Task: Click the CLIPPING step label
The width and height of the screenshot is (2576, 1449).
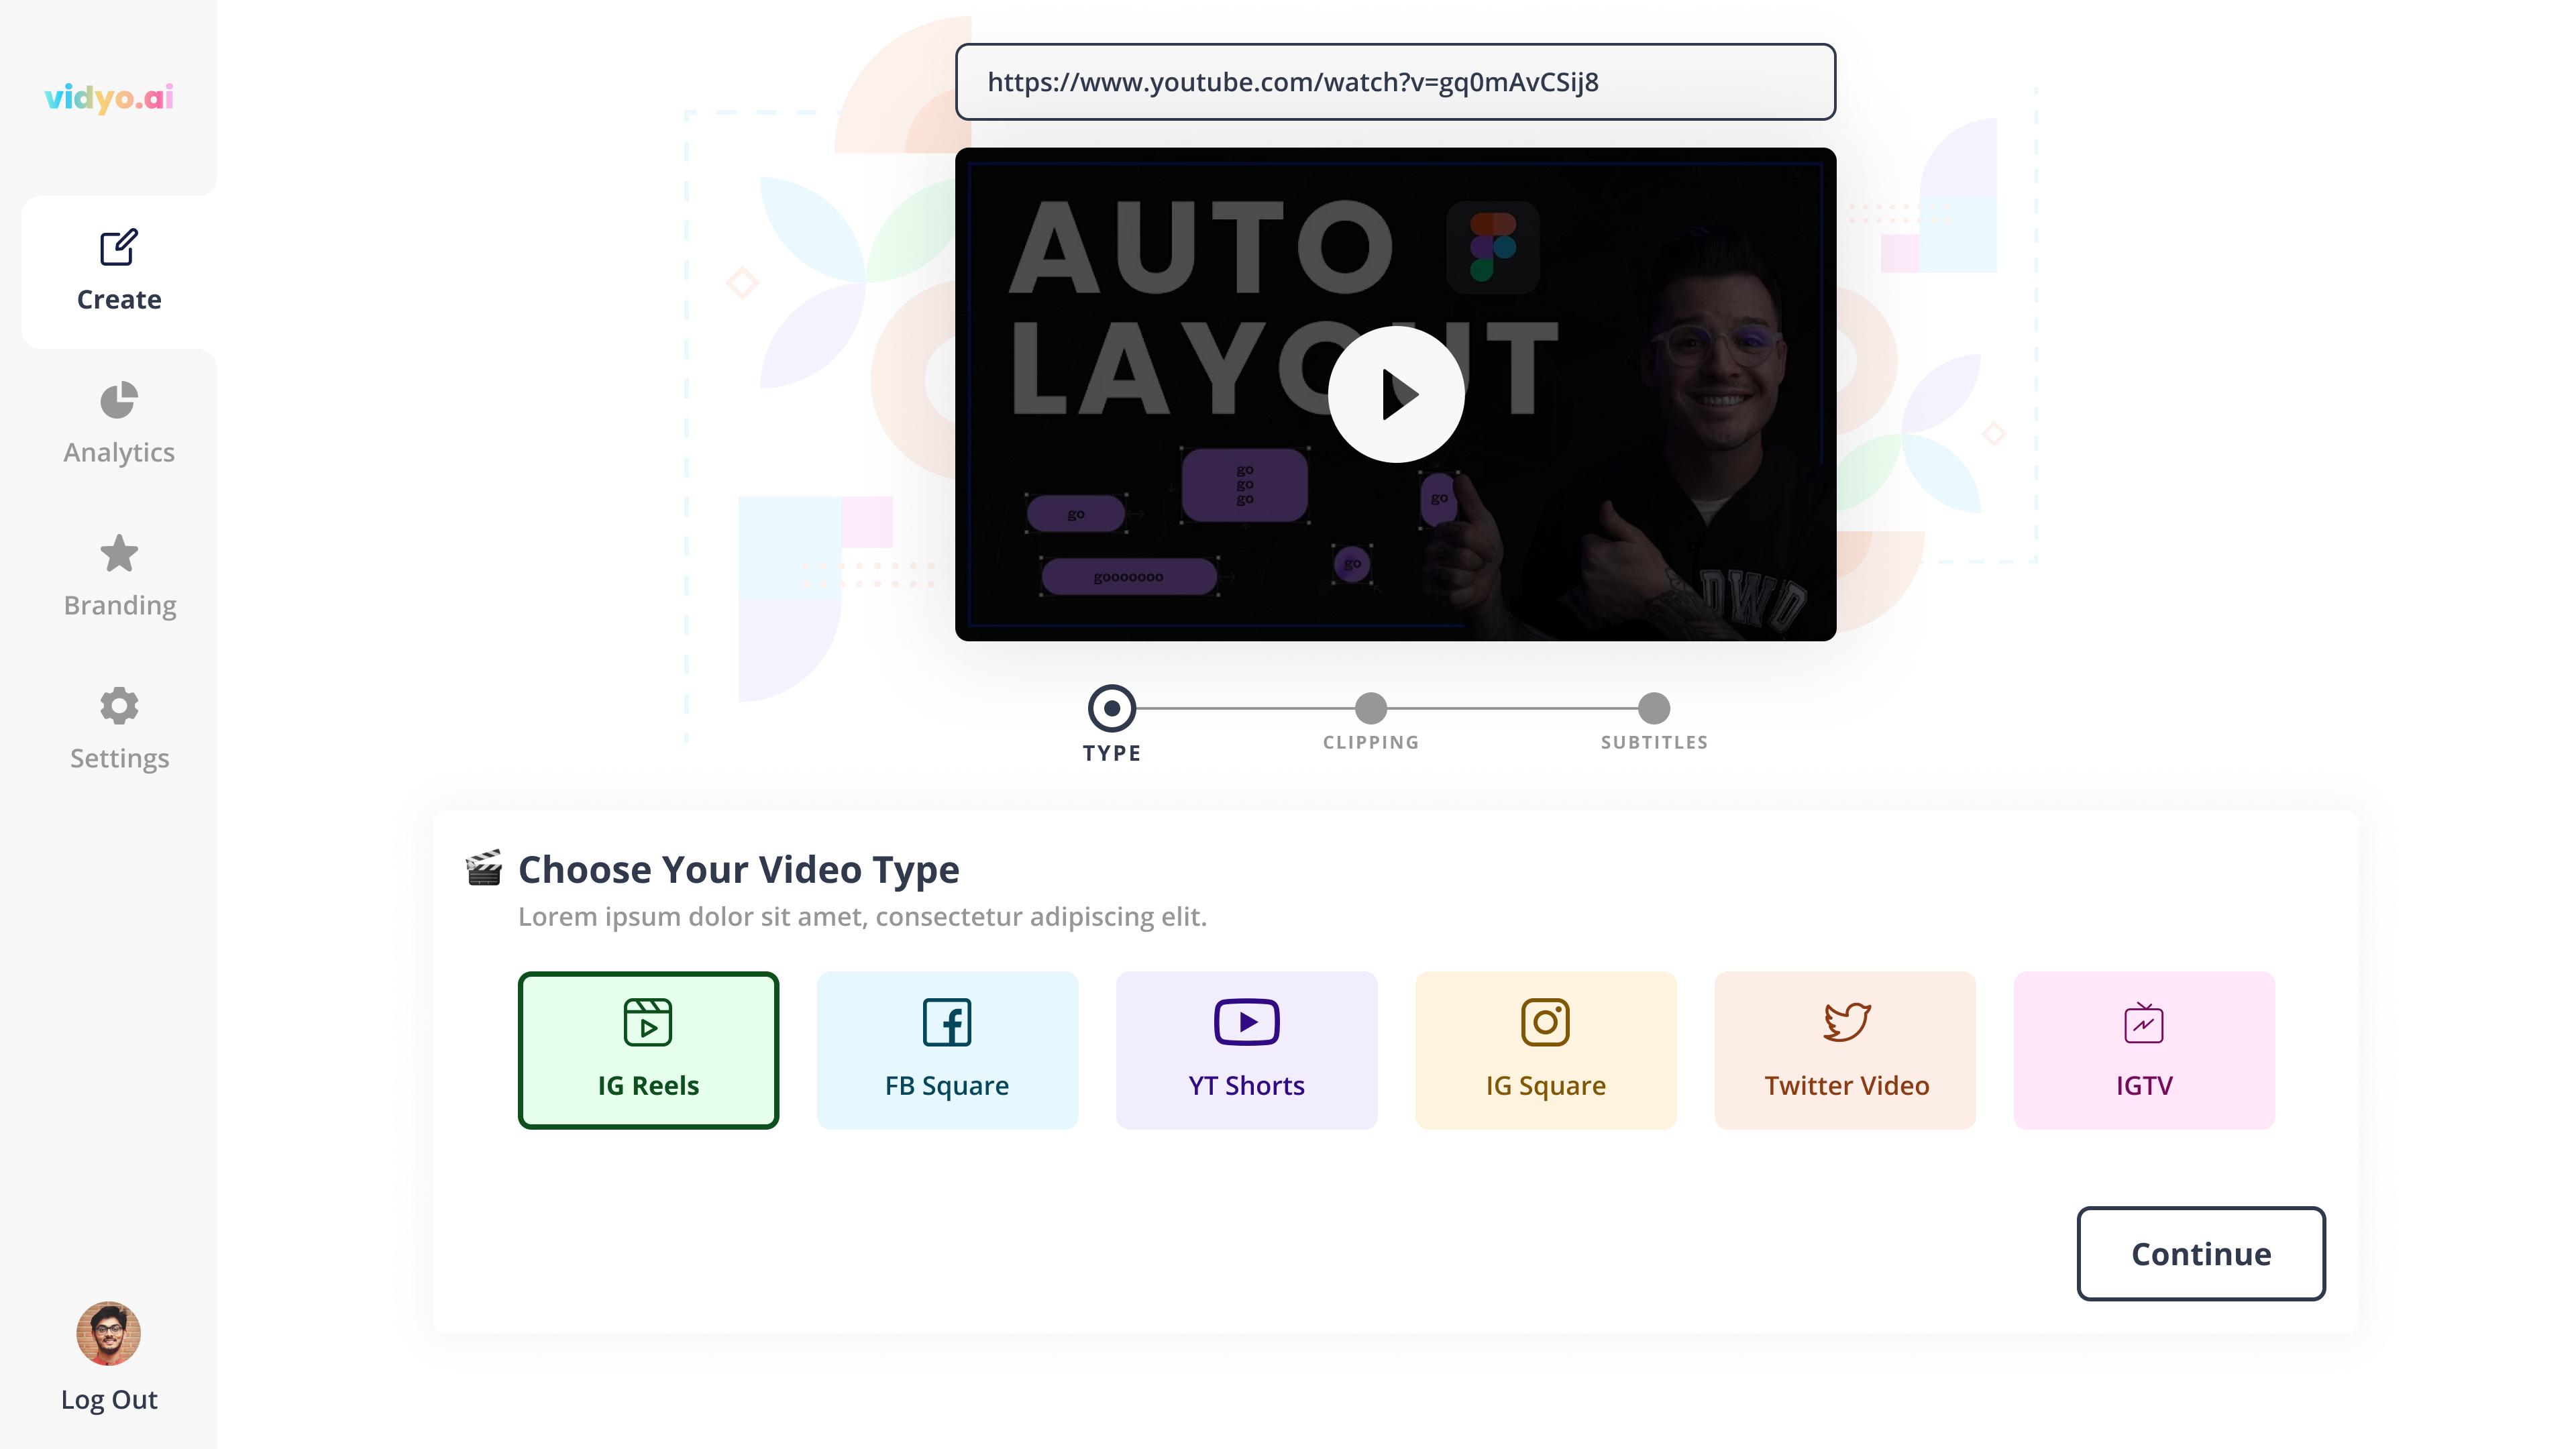Action: (x=1370, y=742)
